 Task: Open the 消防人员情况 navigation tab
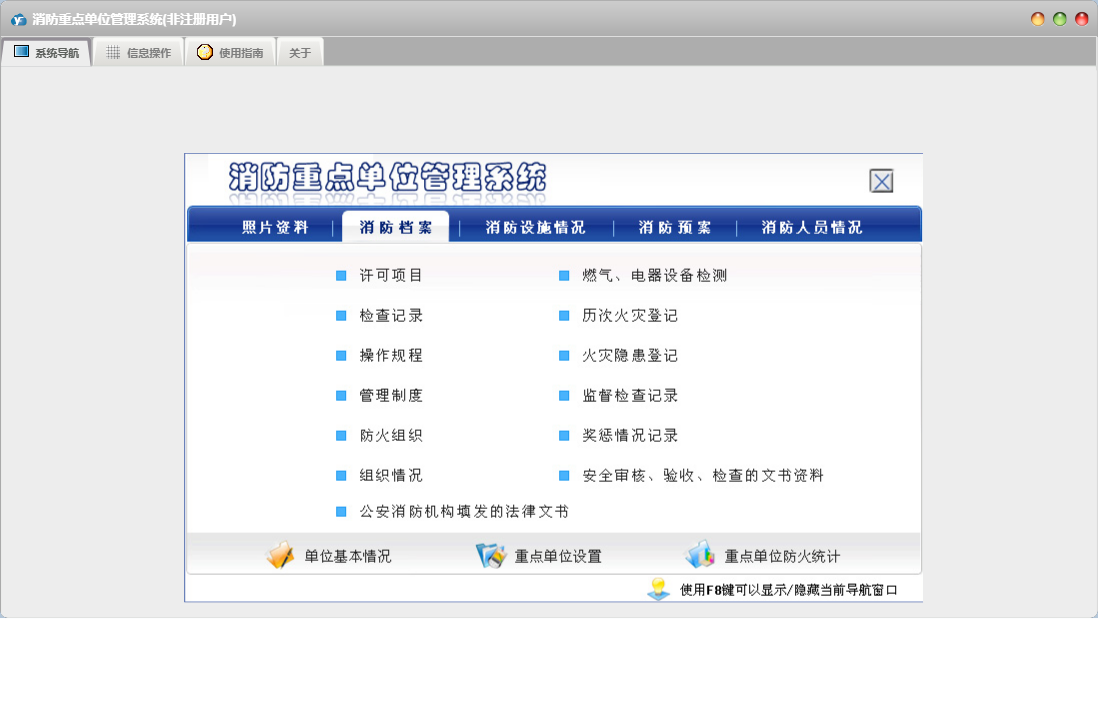(x=812, y=228)
